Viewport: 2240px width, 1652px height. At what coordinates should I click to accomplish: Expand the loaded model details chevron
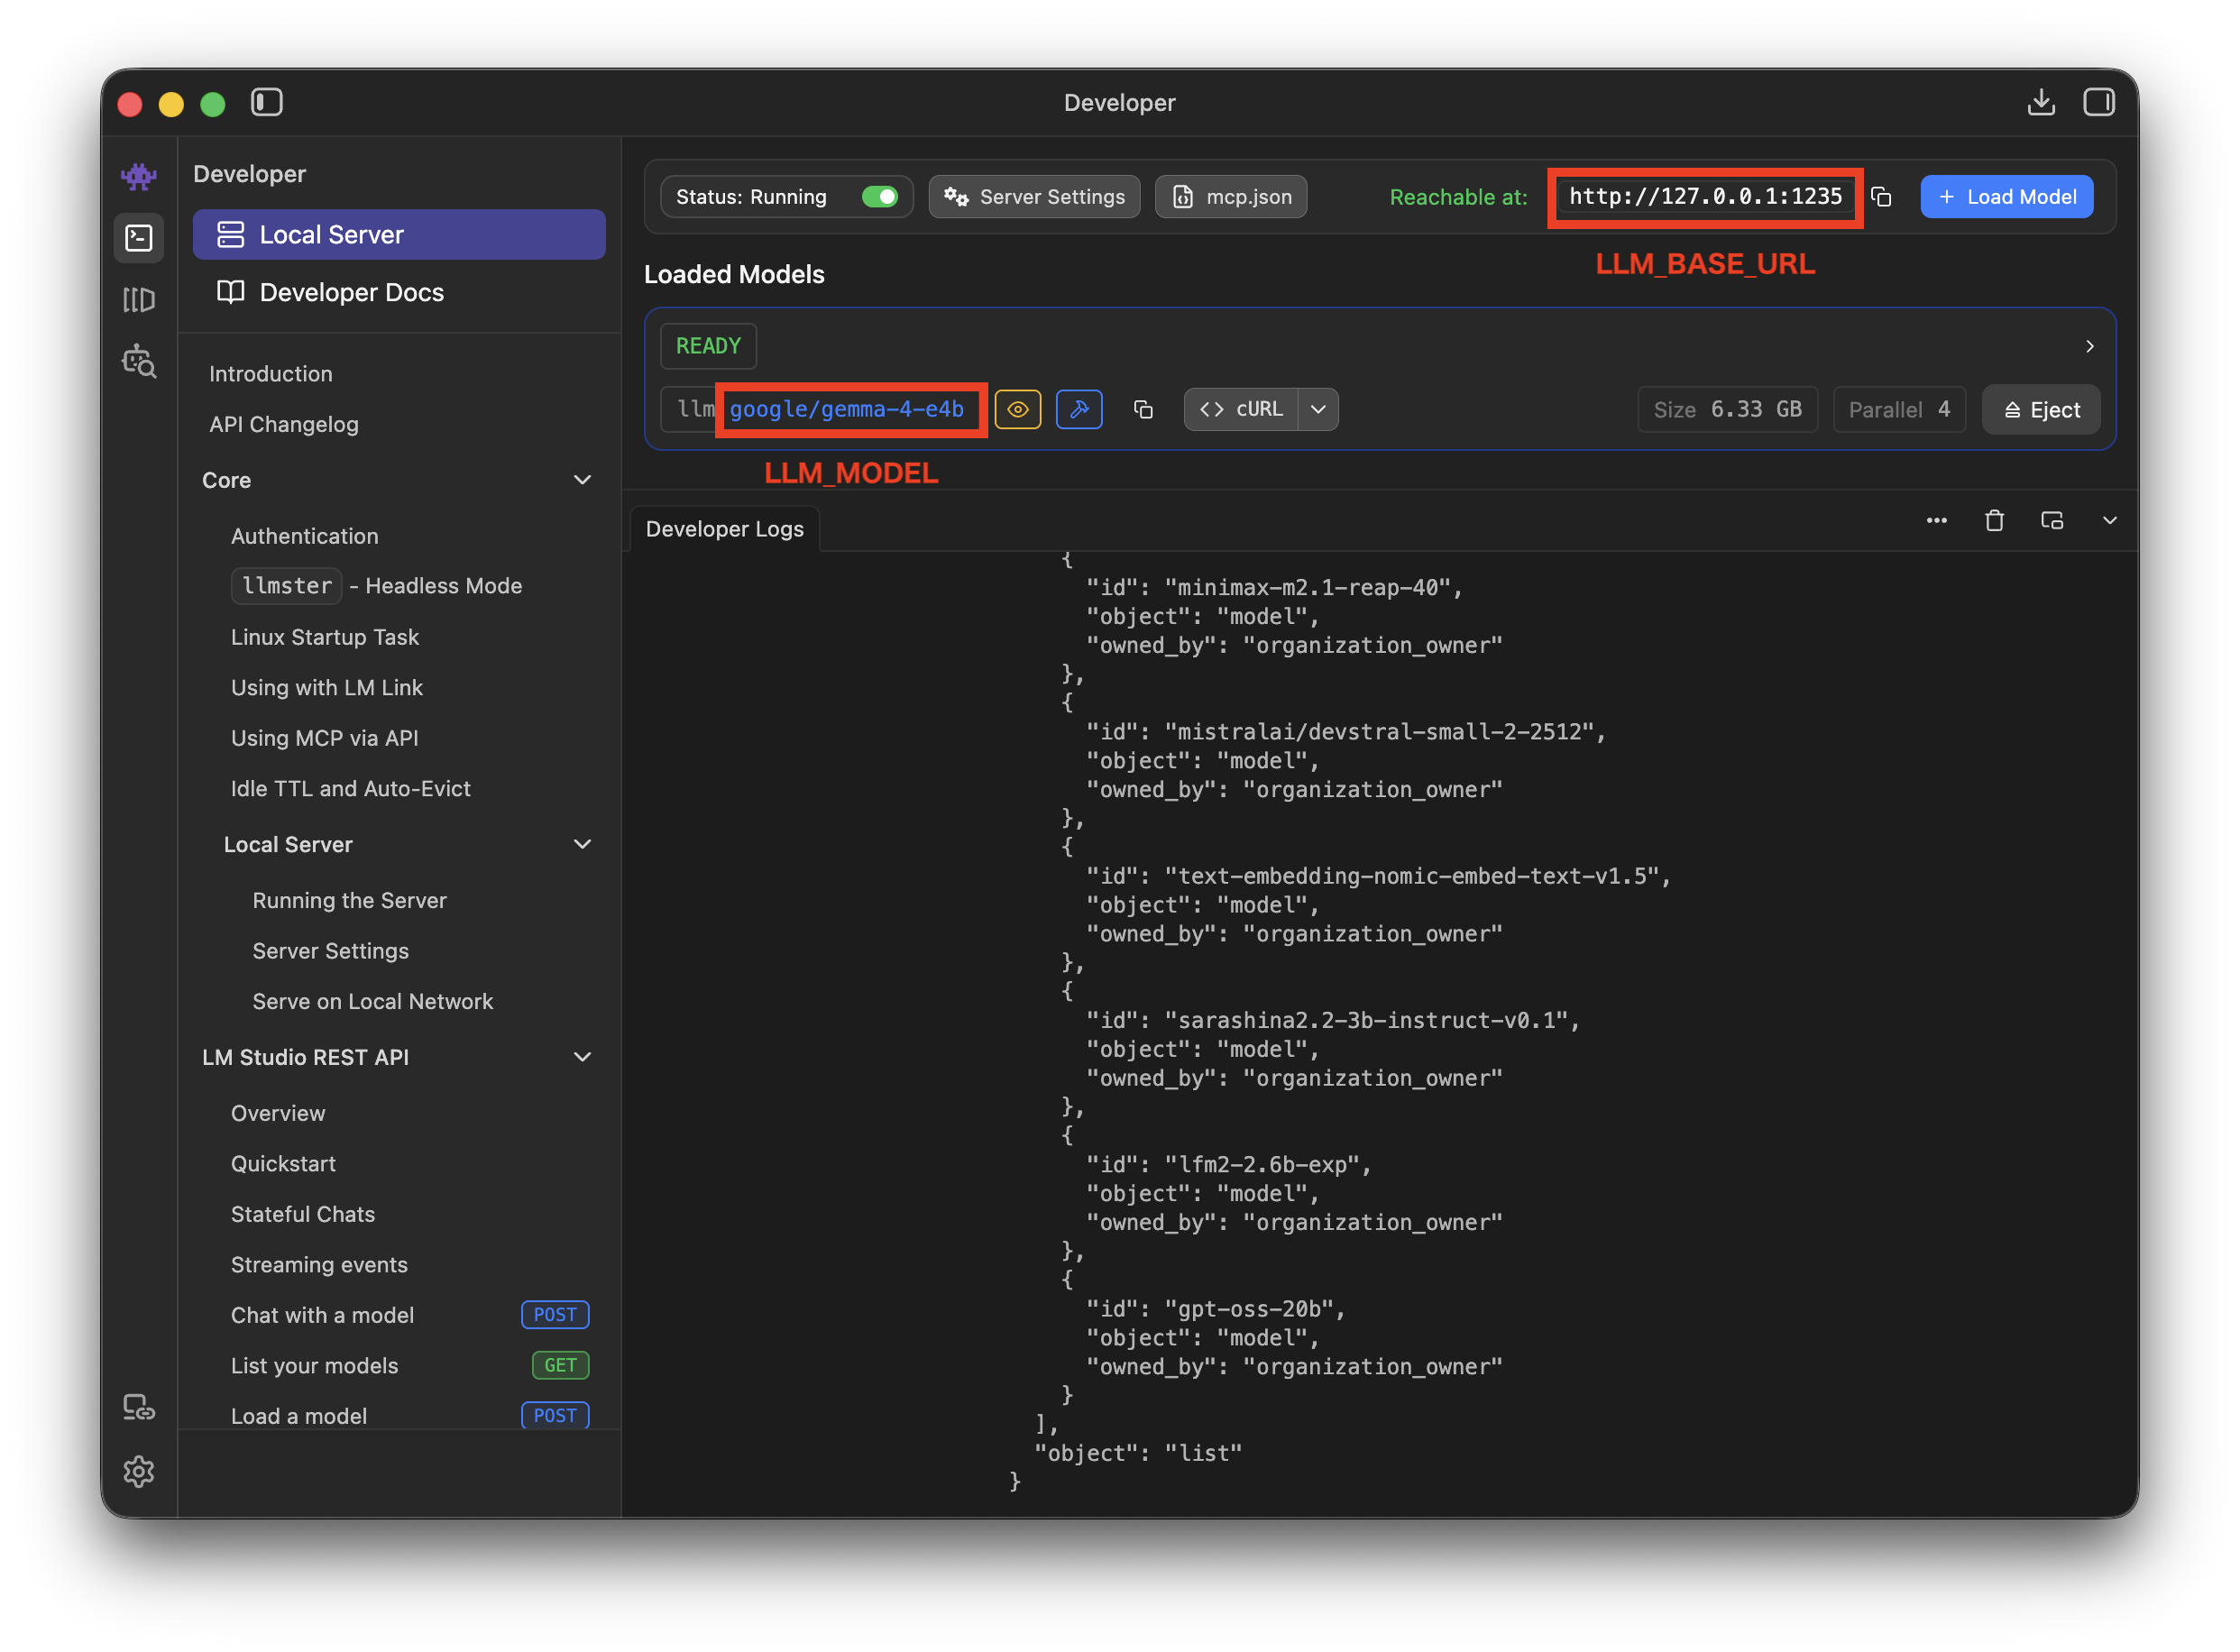click(2089, 346)
